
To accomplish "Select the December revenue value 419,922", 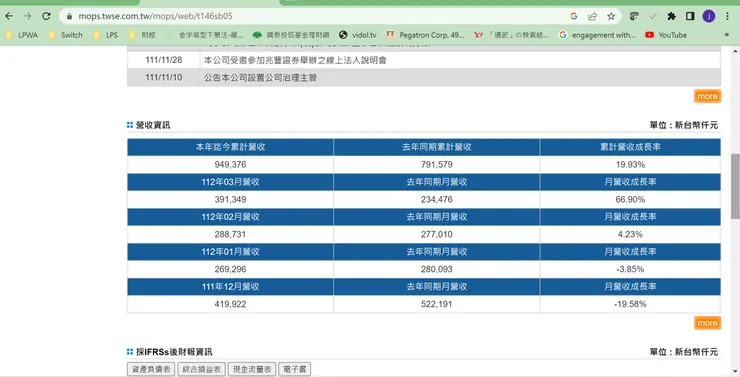I will tap(230, 304).
